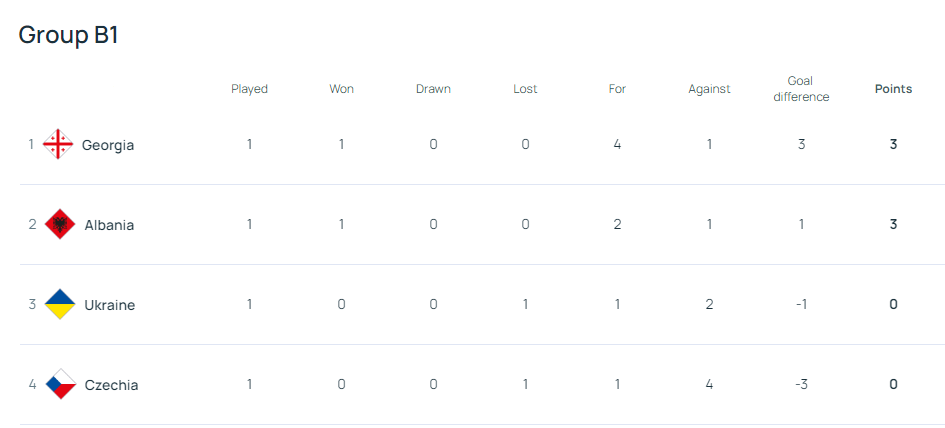Click the Drawn column header

(x=433, y=89)
